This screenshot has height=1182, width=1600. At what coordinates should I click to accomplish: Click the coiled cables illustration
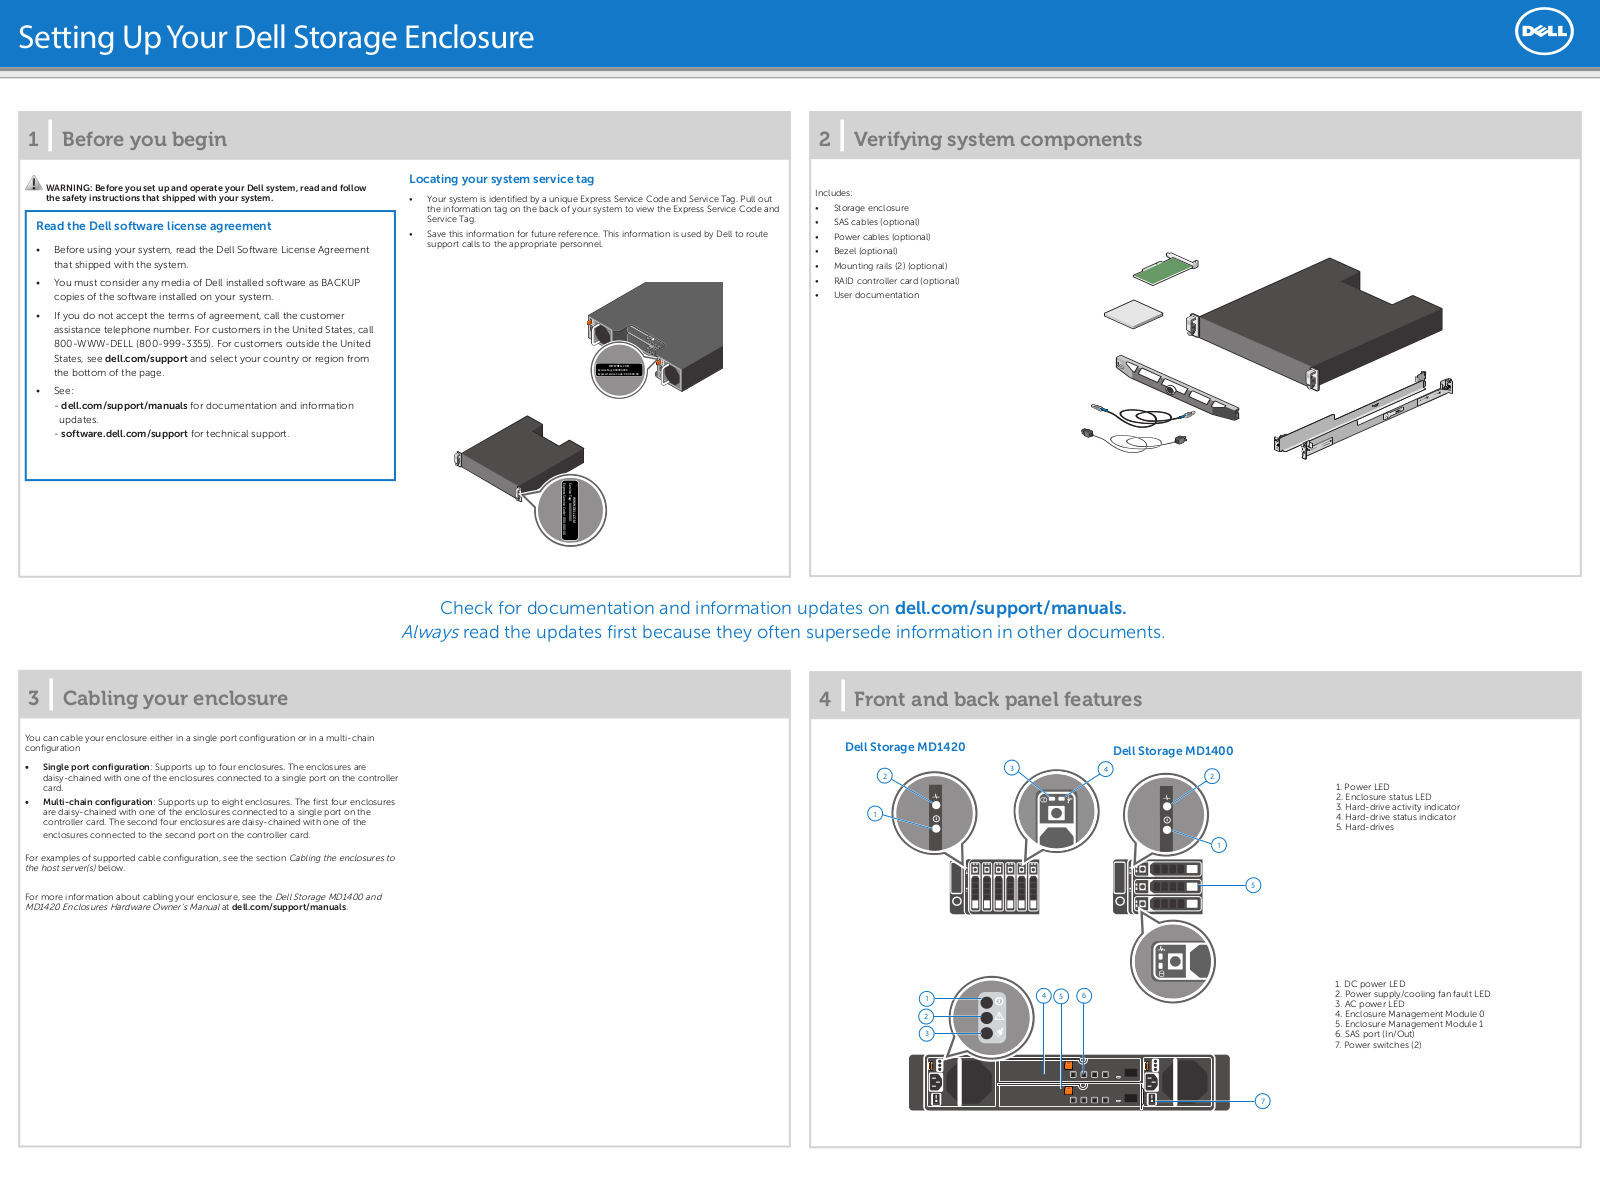1138,428
